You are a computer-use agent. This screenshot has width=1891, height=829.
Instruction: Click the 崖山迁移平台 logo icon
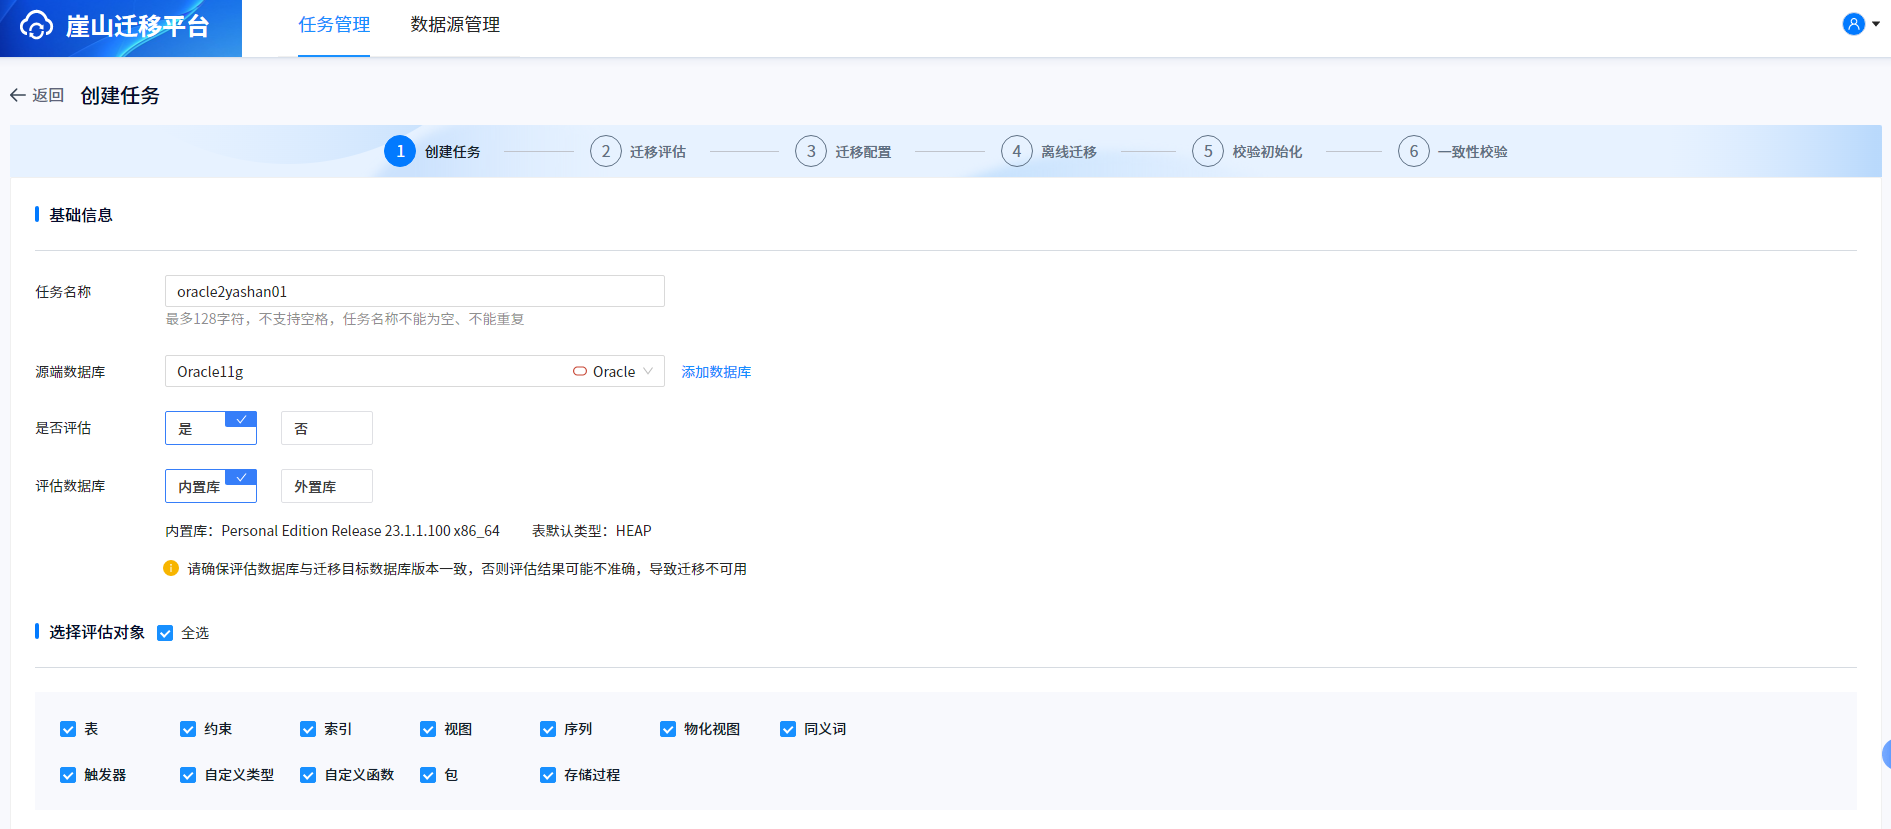(37, 25)
